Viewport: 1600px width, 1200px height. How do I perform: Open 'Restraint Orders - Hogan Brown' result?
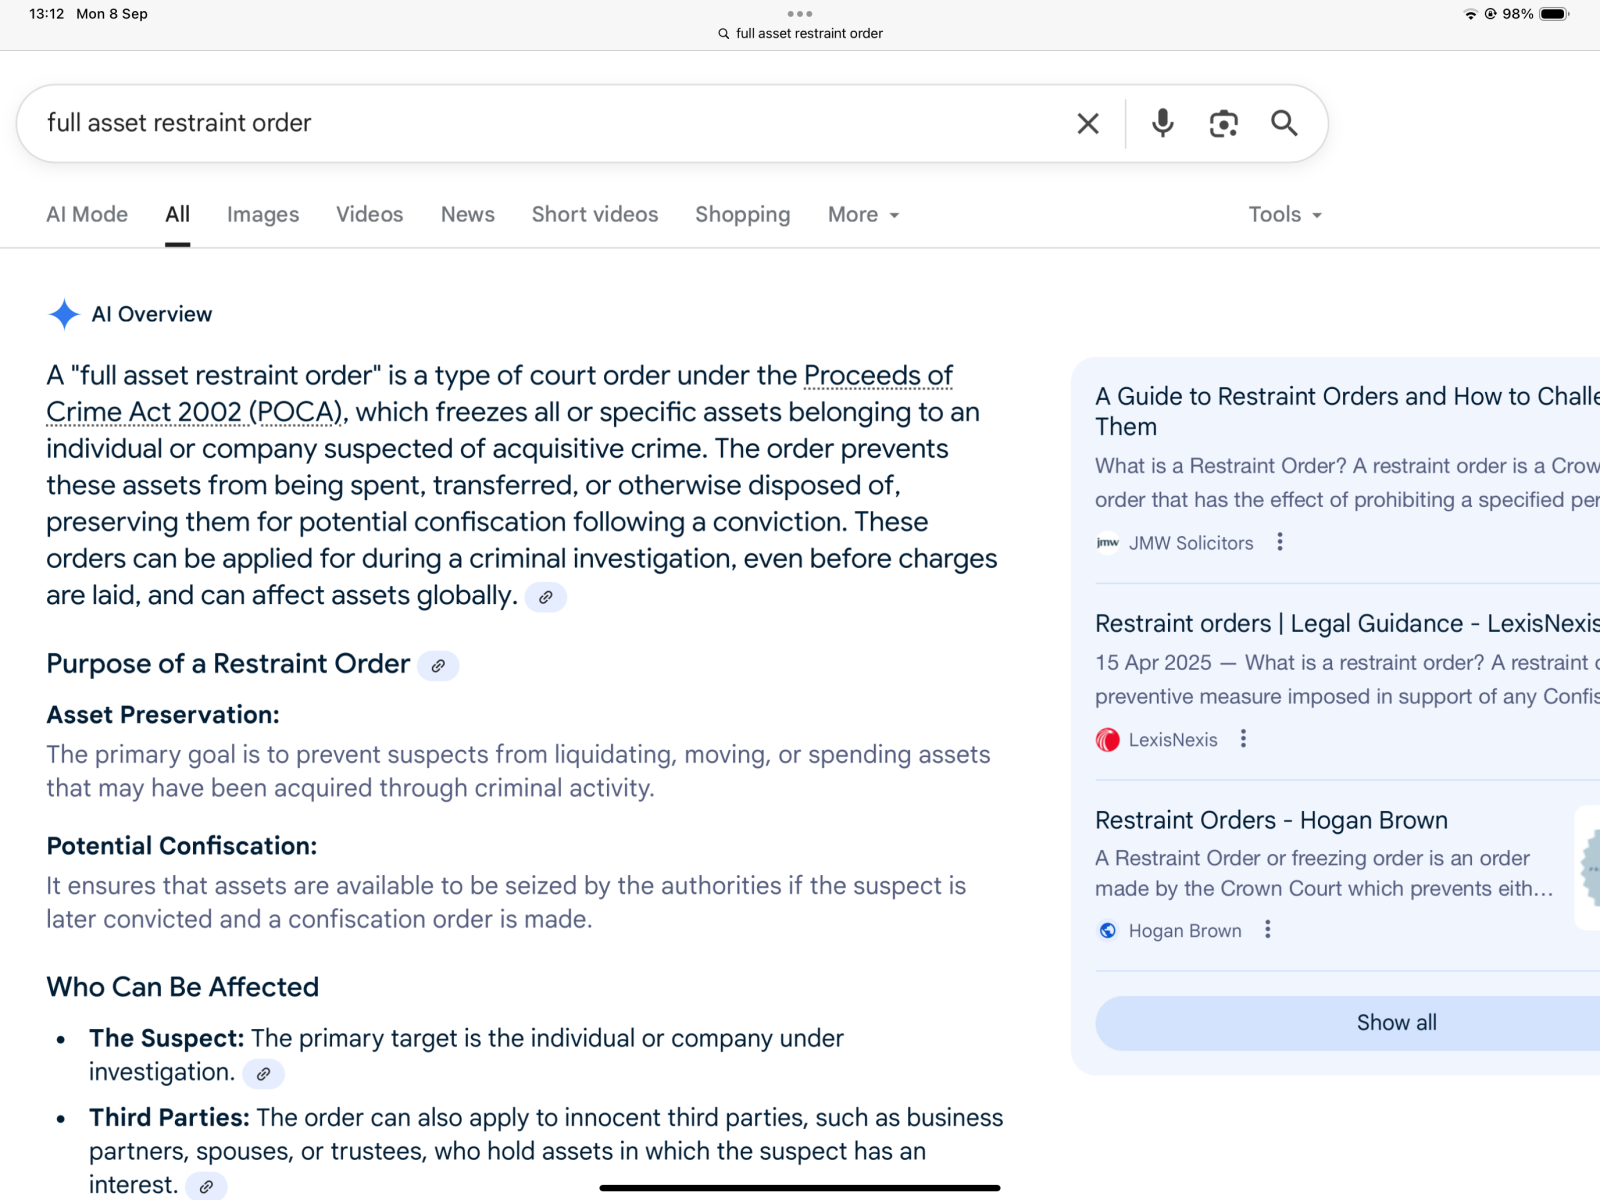tap(1271, 821)
